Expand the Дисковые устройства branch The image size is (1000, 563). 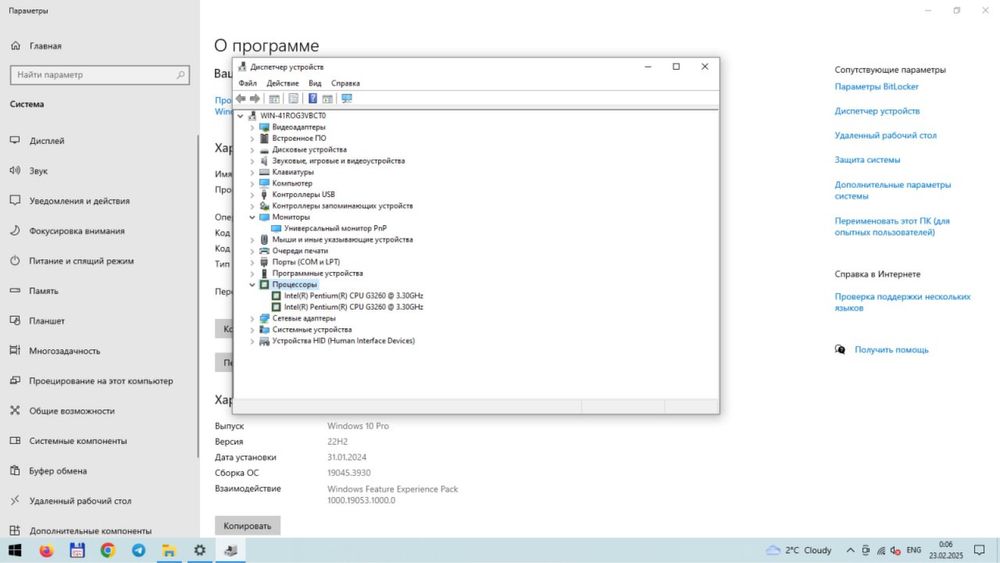(252, 150)
